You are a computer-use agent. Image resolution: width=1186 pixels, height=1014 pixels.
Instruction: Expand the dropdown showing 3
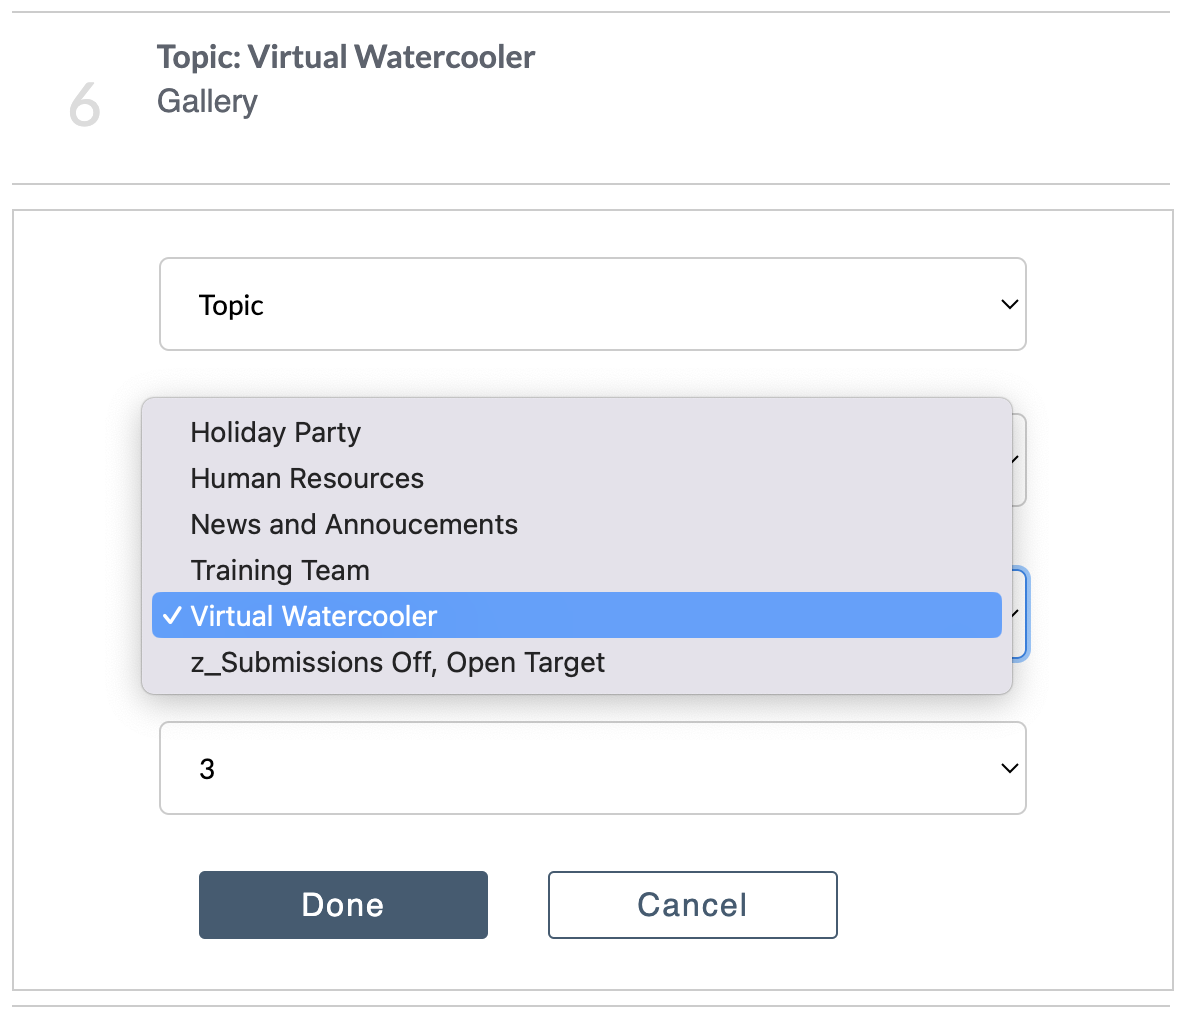[x=592, y=768]
